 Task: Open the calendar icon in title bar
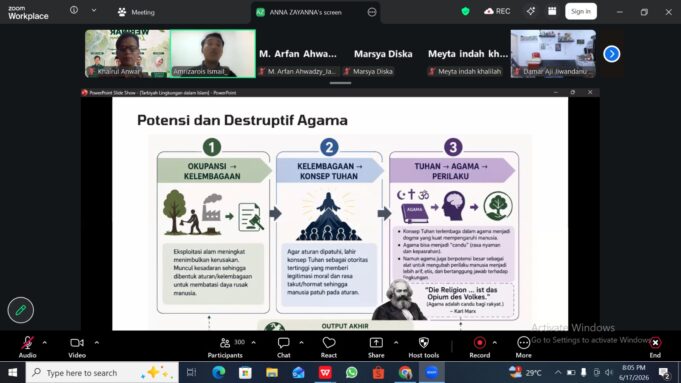pyautogui.click(x=552, y=11)
